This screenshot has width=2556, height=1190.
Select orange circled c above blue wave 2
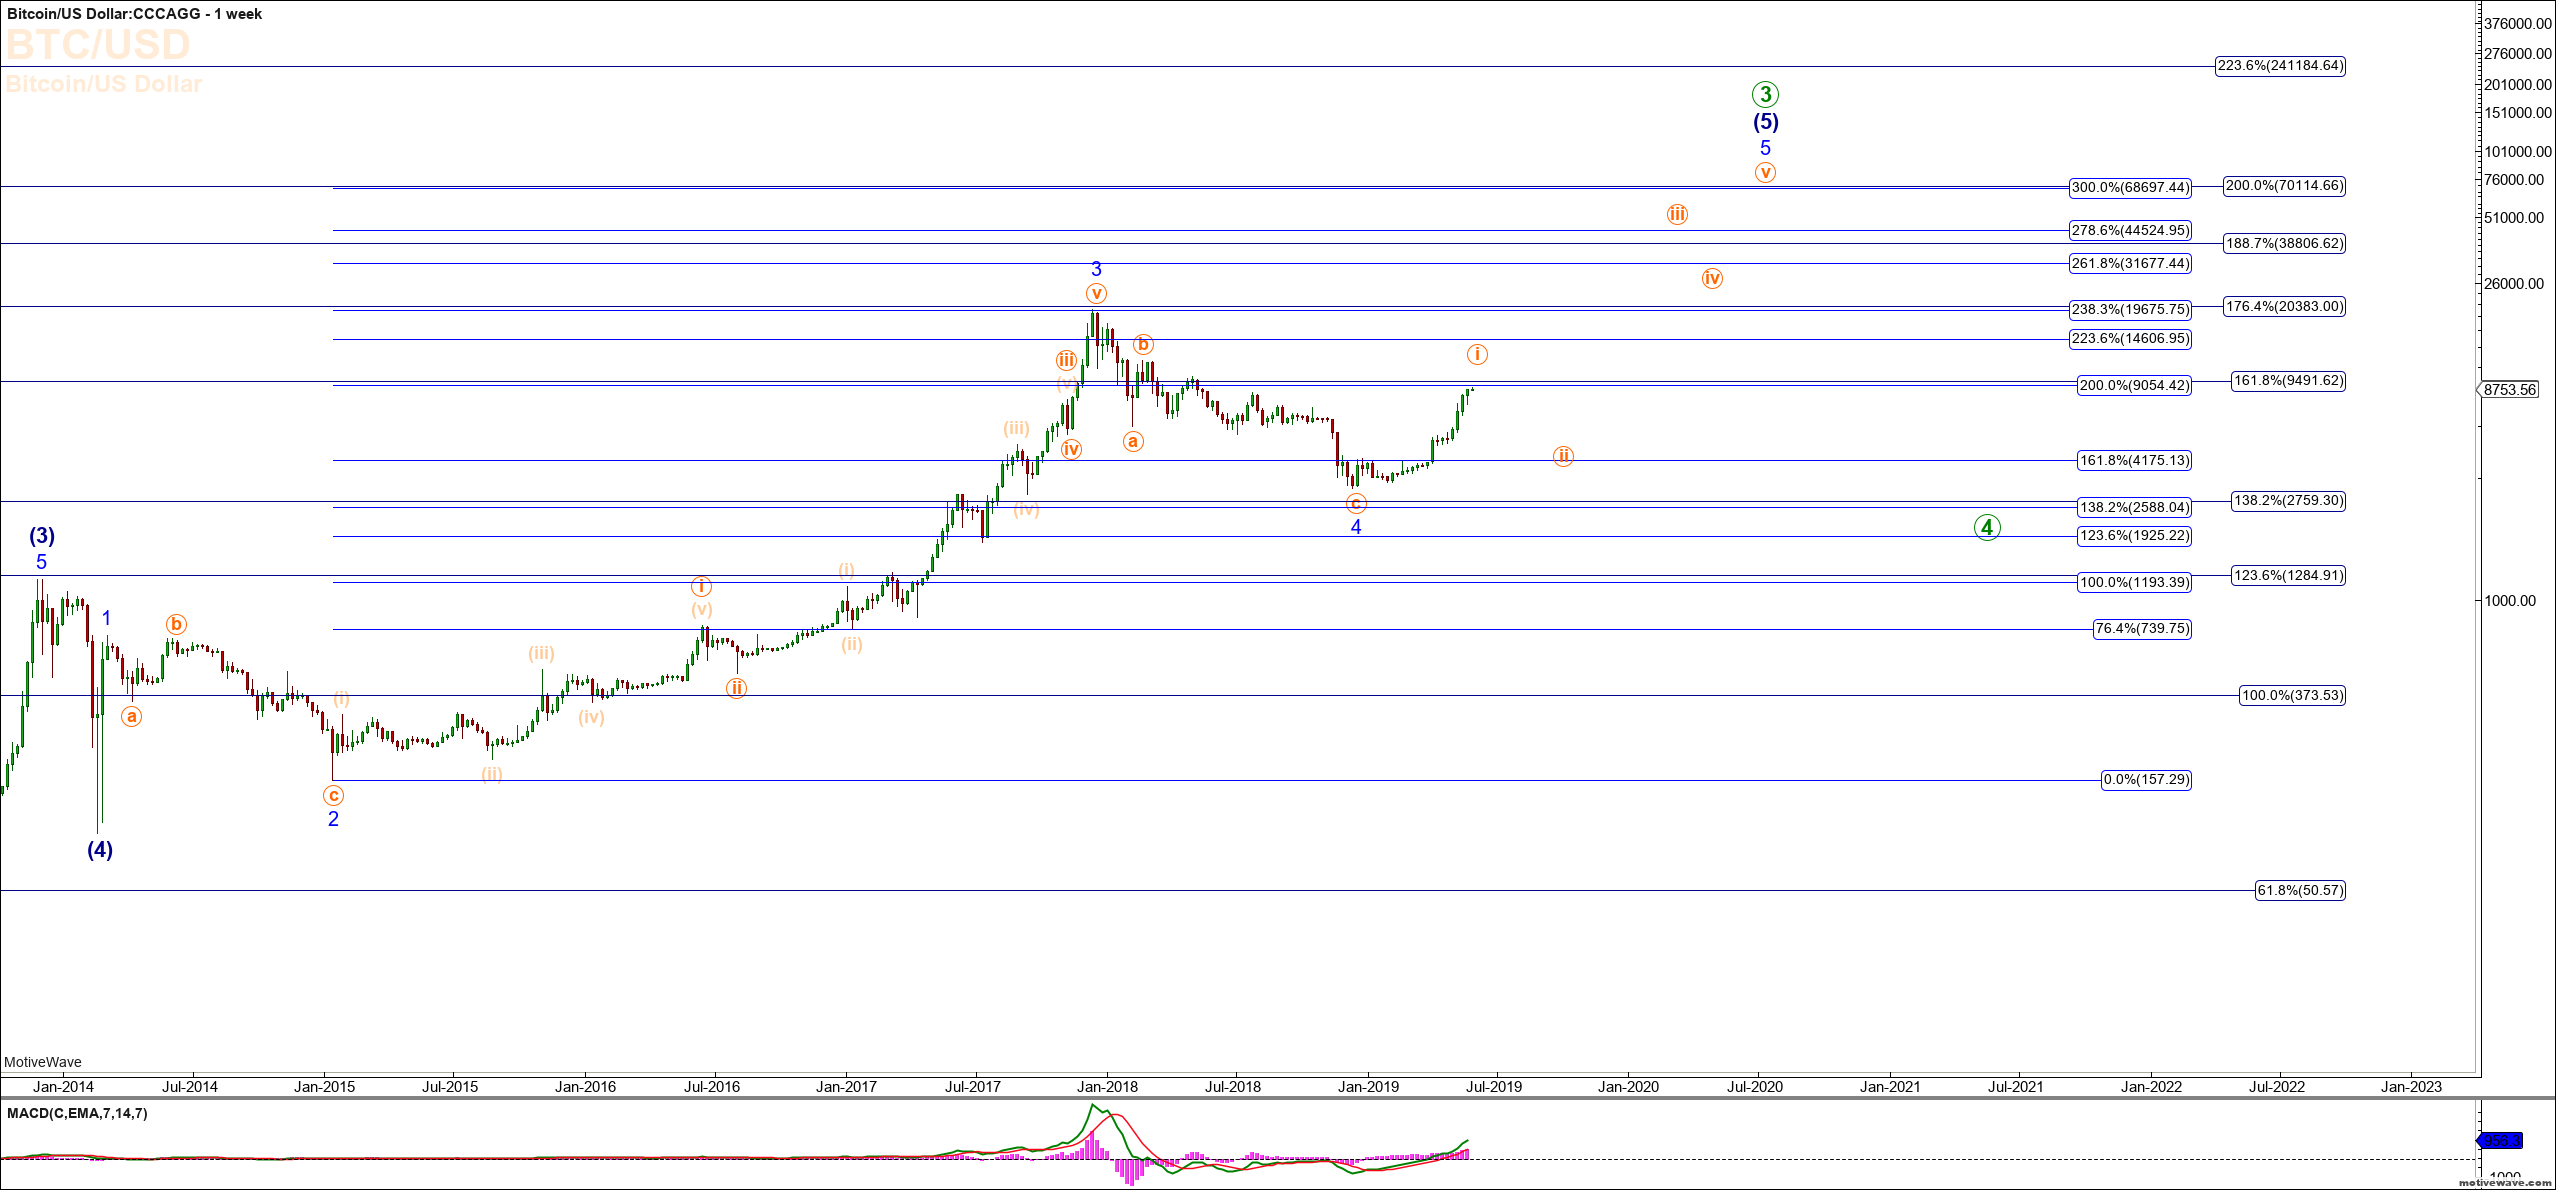pos(333,795)
